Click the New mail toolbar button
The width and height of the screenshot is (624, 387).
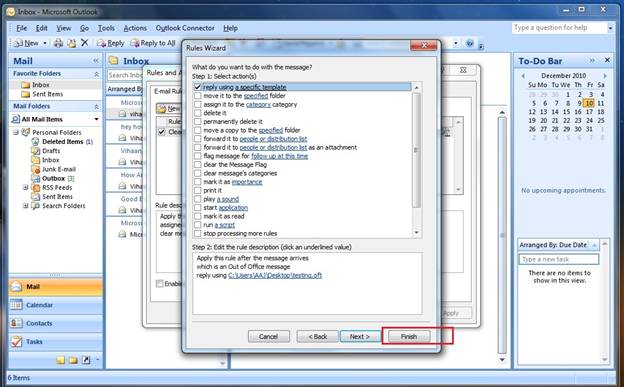click(26, 43)
